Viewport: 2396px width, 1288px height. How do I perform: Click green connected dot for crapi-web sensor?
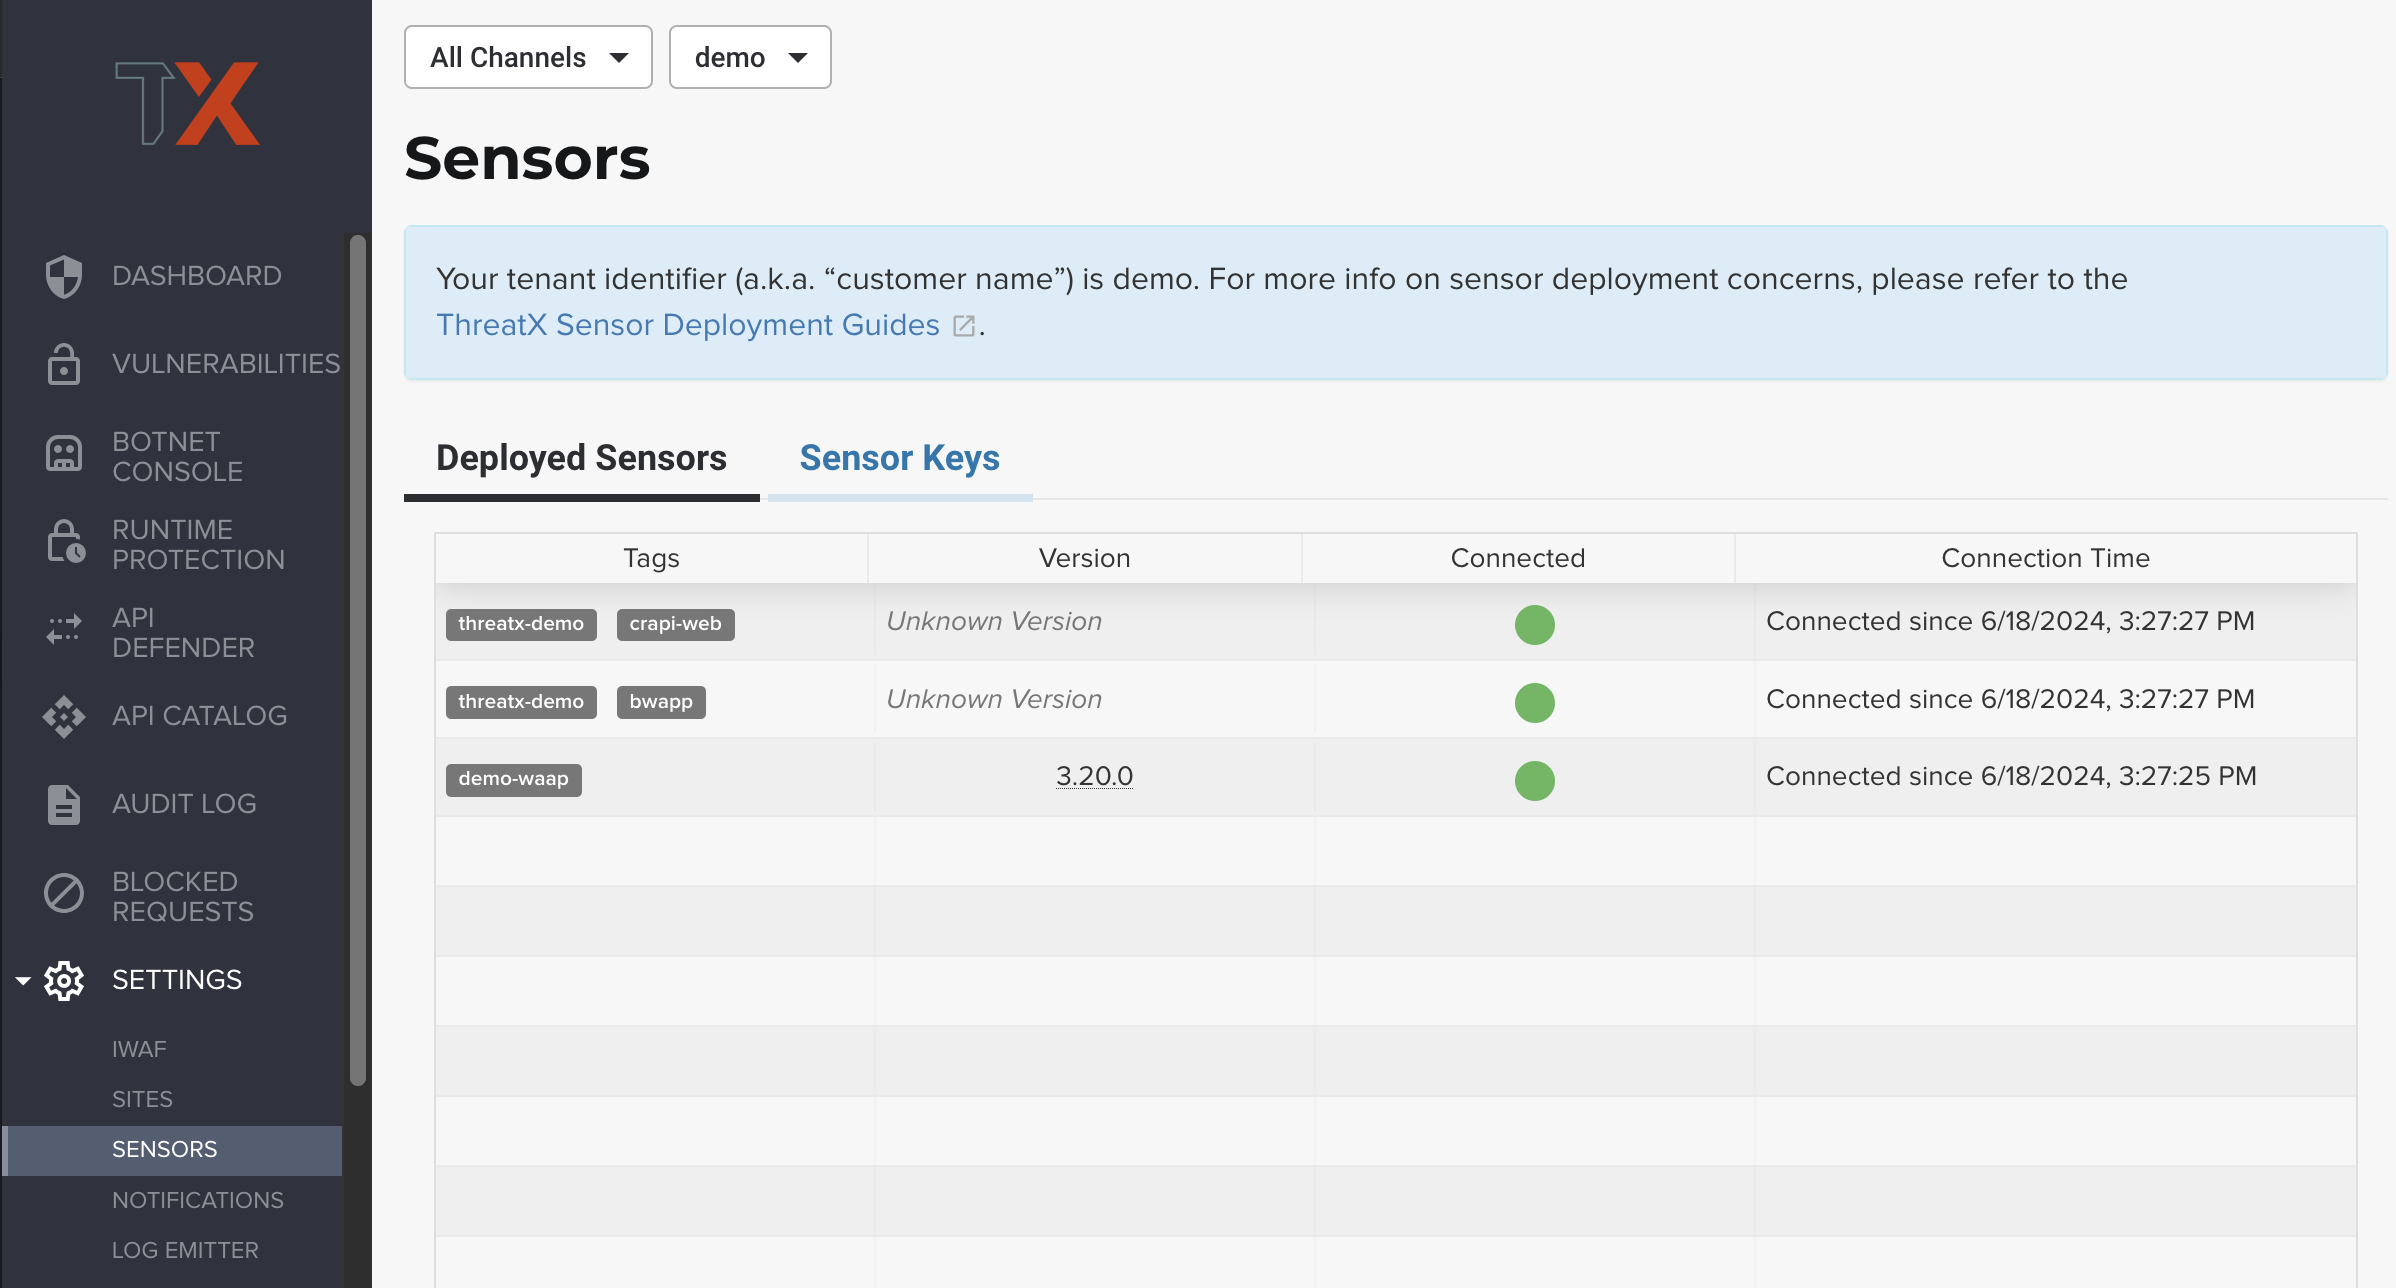tap(1534, 624)
